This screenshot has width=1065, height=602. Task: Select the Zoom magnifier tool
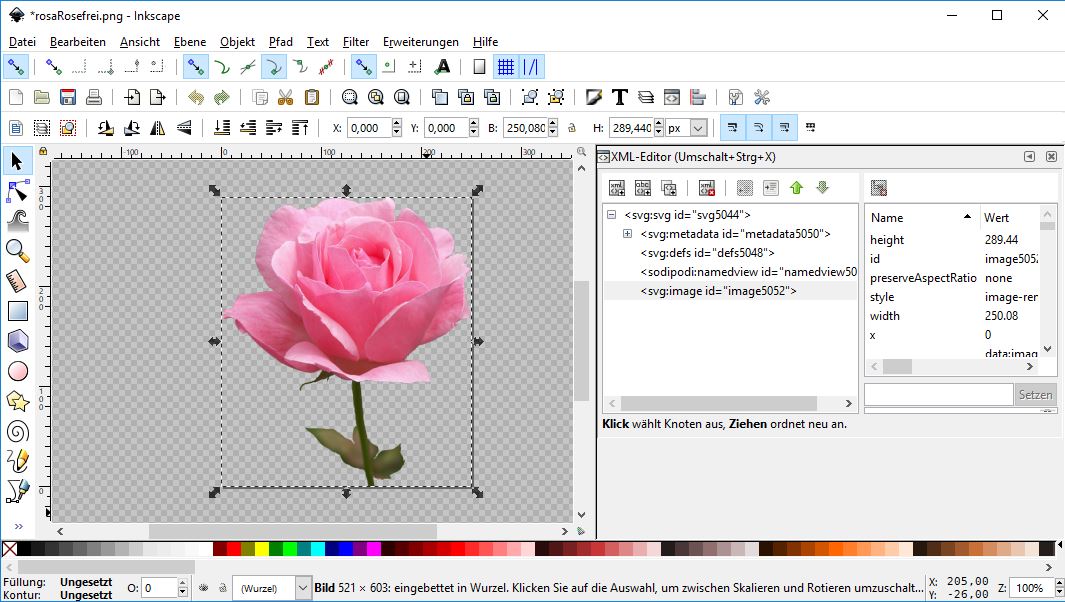17,250
